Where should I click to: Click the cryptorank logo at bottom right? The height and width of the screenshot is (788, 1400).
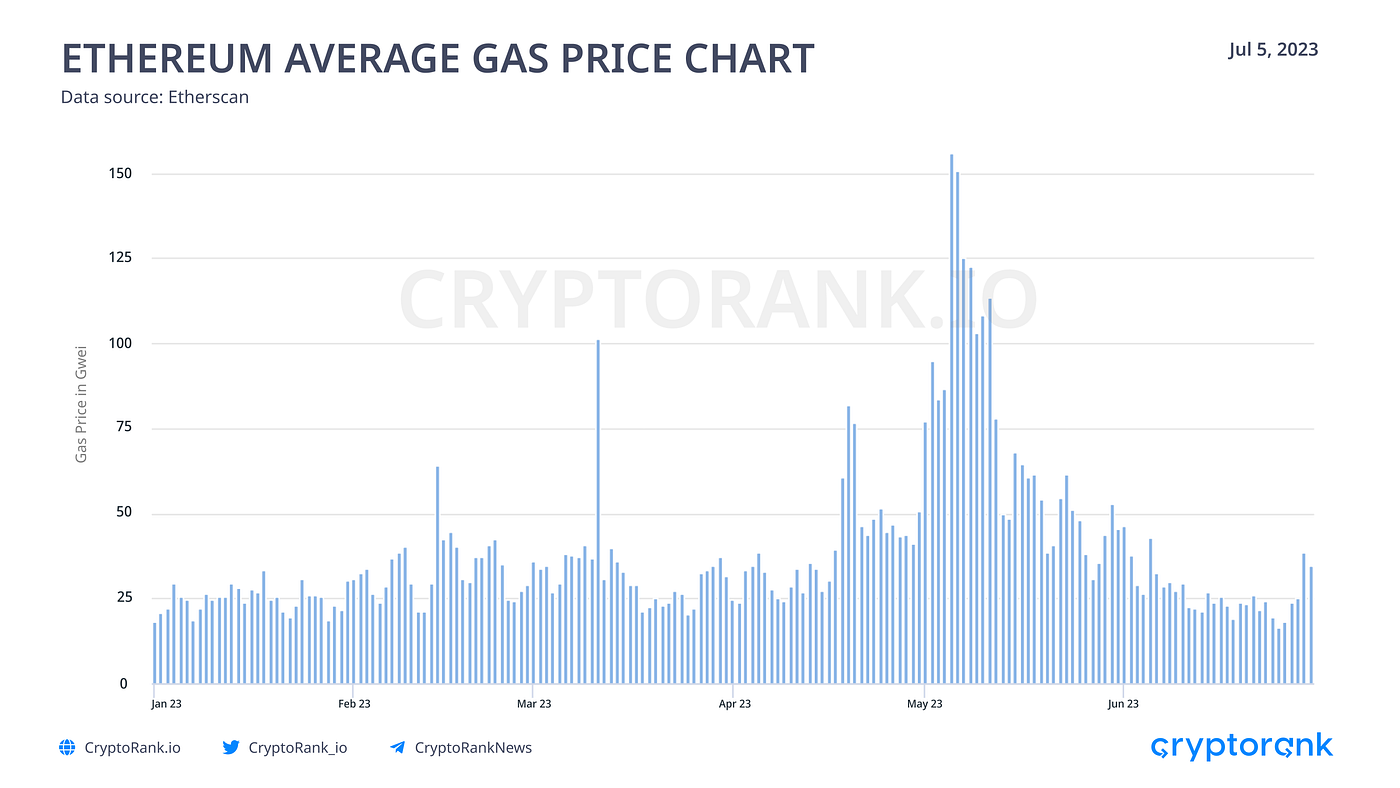coord(1241,746)
